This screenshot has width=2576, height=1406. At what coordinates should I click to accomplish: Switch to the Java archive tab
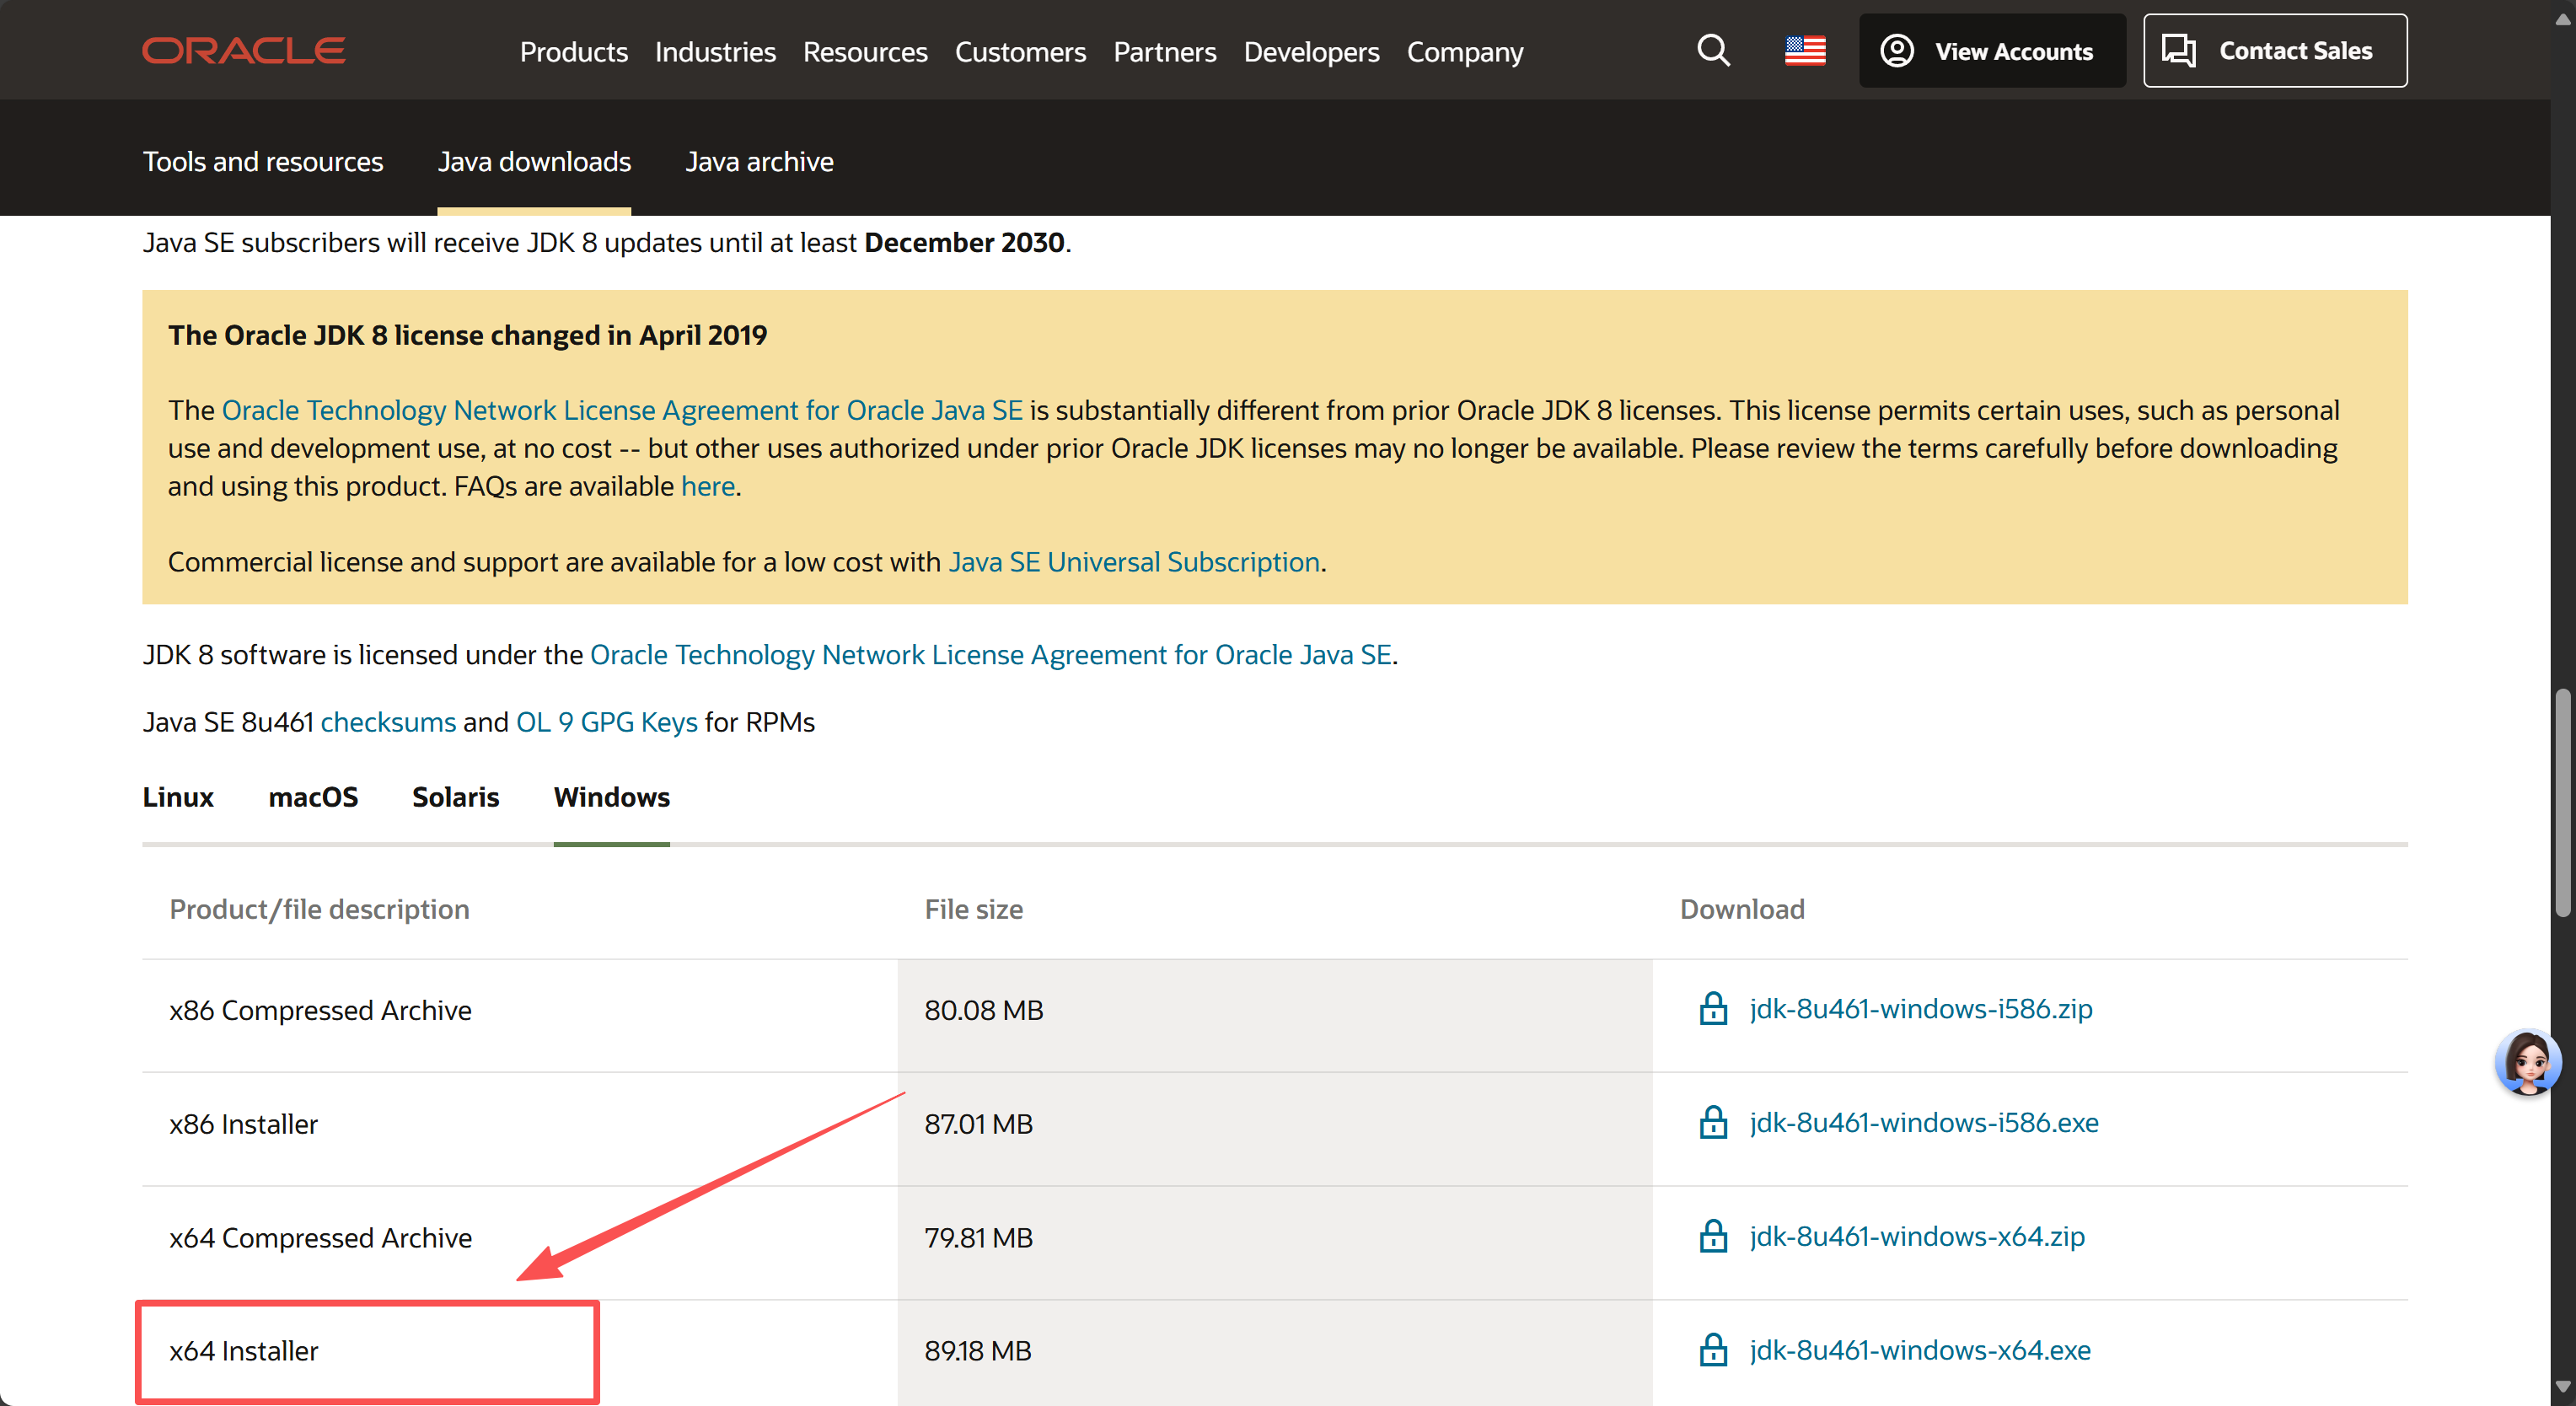pyautogui.click(x=759, y=162)
